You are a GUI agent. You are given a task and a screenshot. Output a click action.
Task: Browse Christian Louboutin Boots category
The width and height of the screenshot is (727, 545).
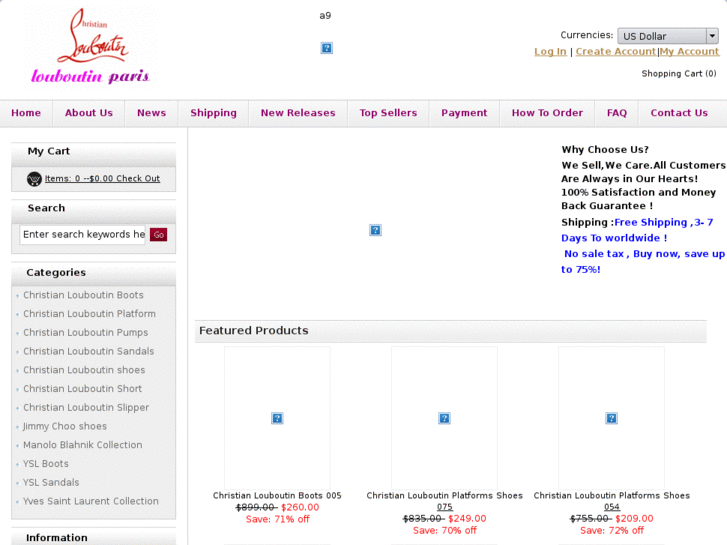tap(83, 295)
